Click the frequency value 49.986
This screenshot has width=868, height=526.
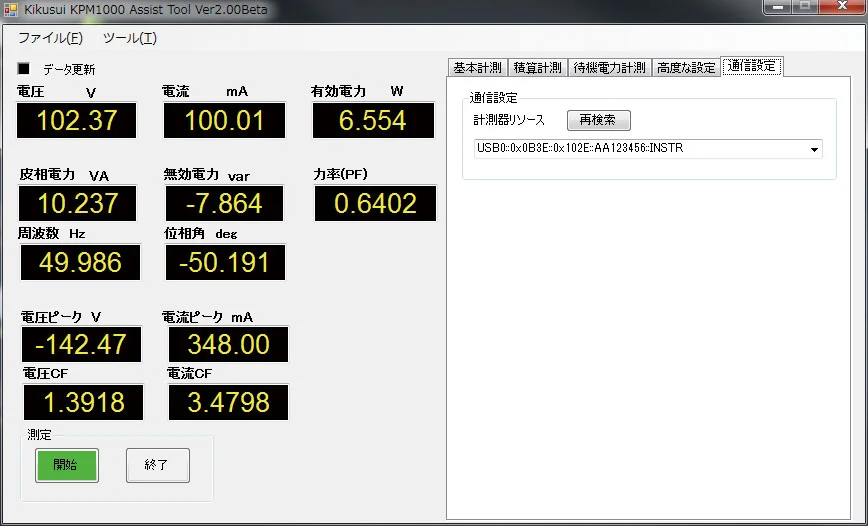(80, 262)
